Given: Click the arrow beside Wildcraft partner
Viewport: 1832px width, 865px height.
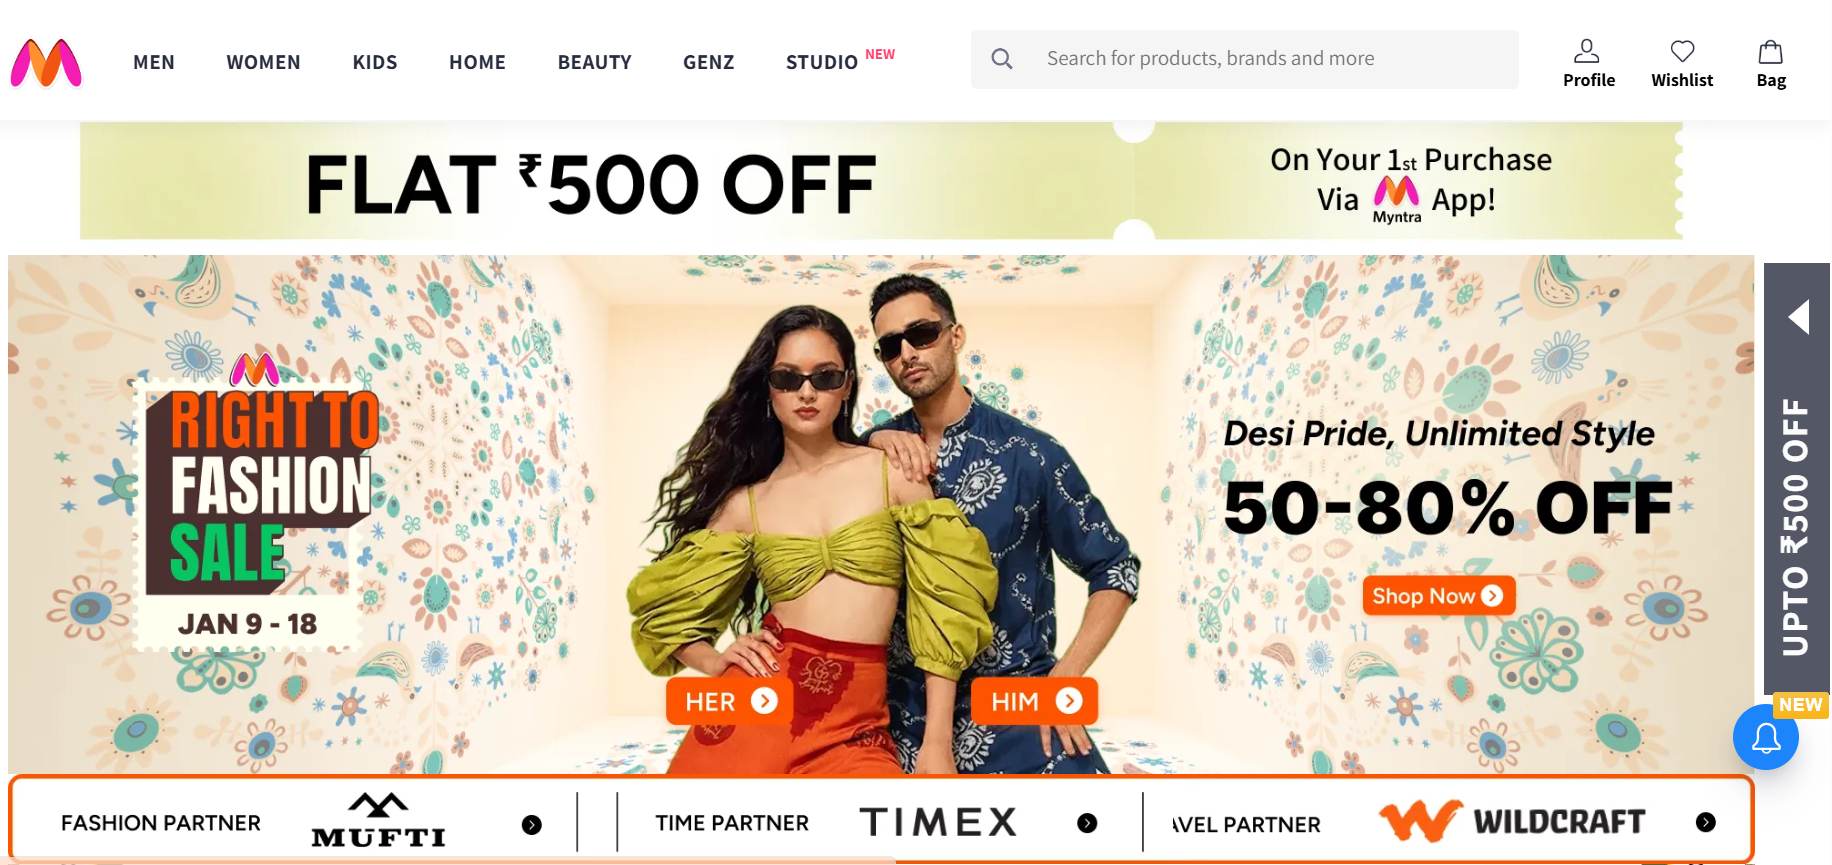Looking at the screenshot, I should (x=1706, y=822).
